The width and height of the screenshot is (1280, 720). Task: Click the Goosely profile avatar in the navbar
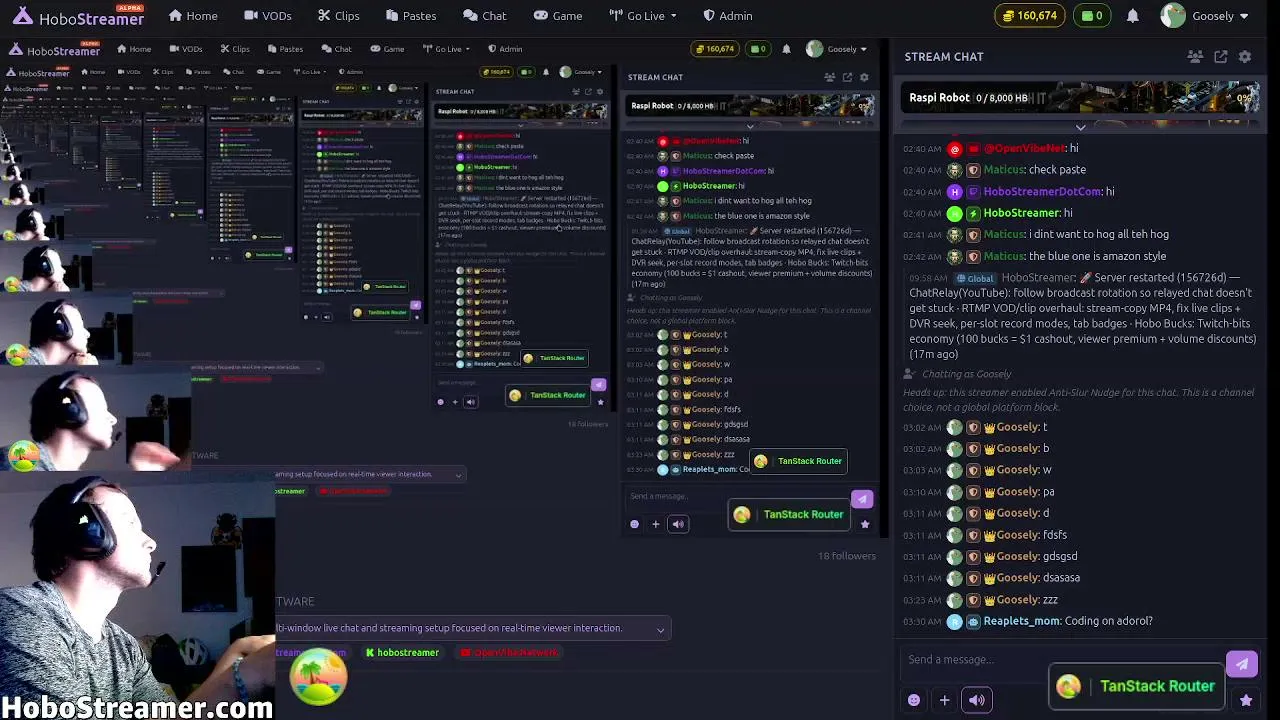click(1173, 16)
